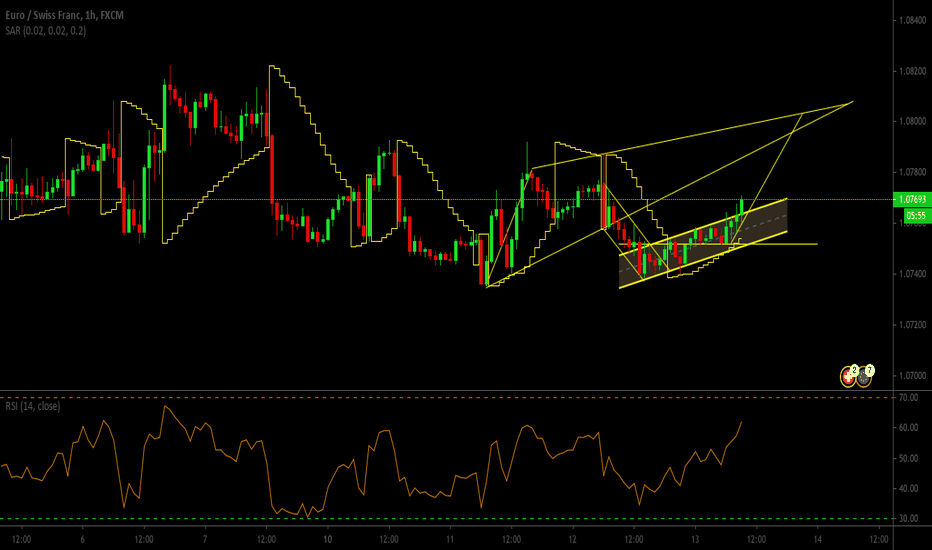Open the Swiss flag economic event marker
932x550 pixels.
point(848,376)
